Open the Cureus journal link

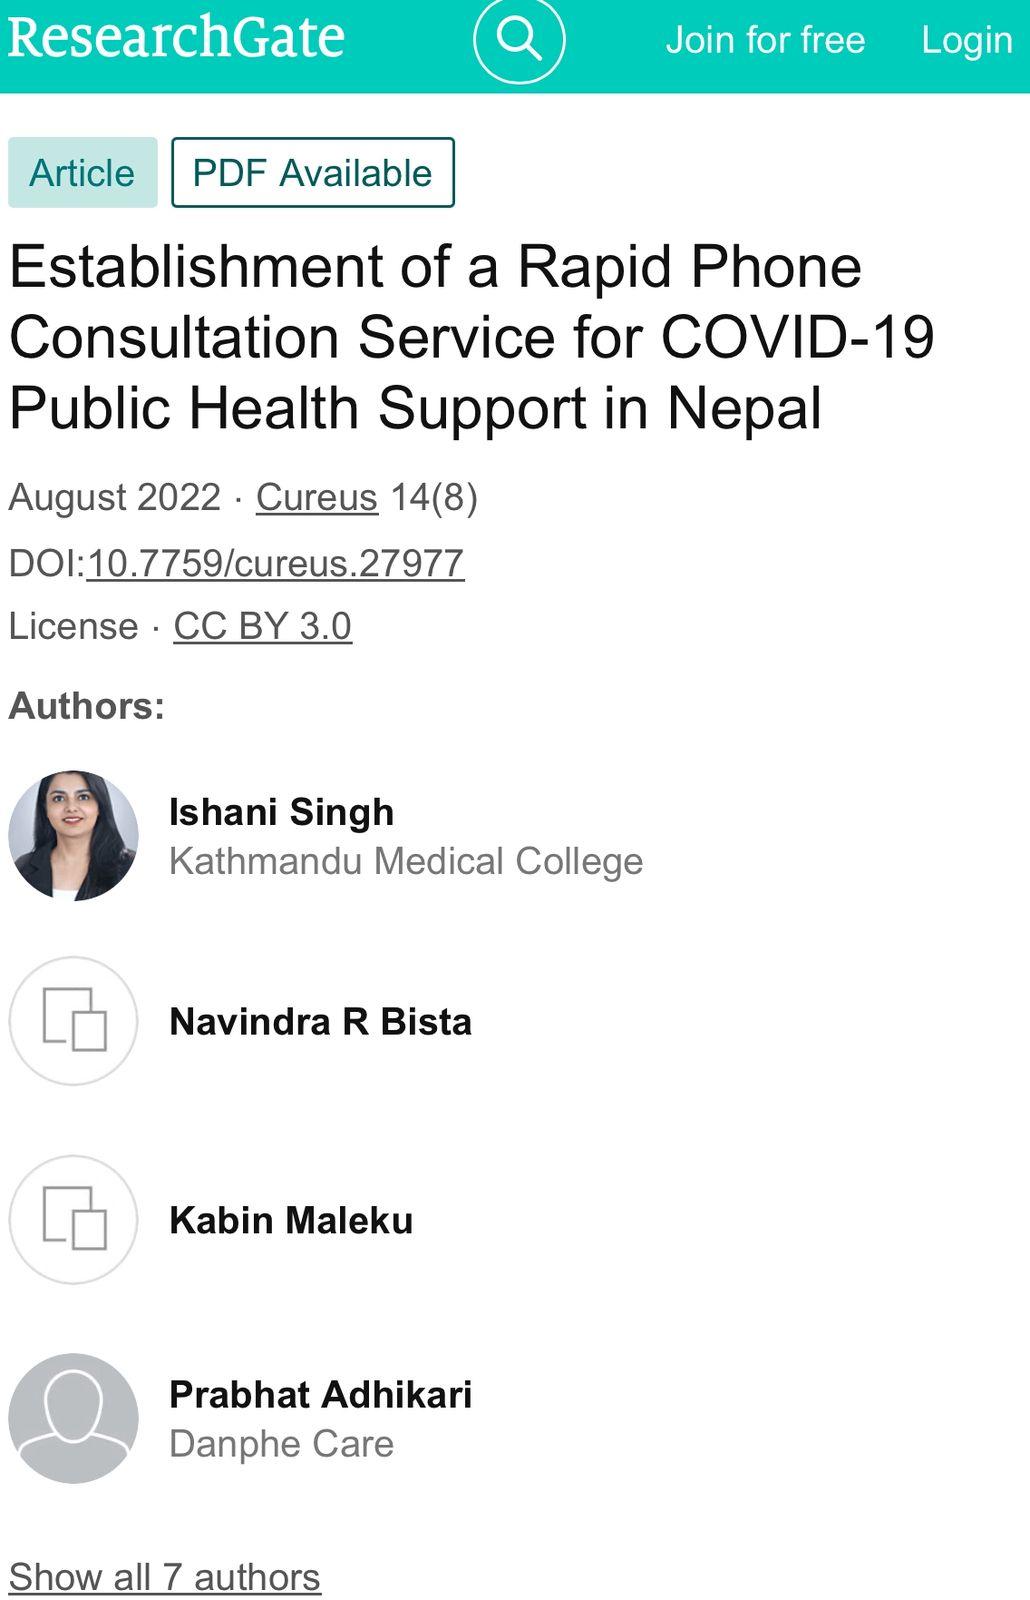[x=316, y=497]
